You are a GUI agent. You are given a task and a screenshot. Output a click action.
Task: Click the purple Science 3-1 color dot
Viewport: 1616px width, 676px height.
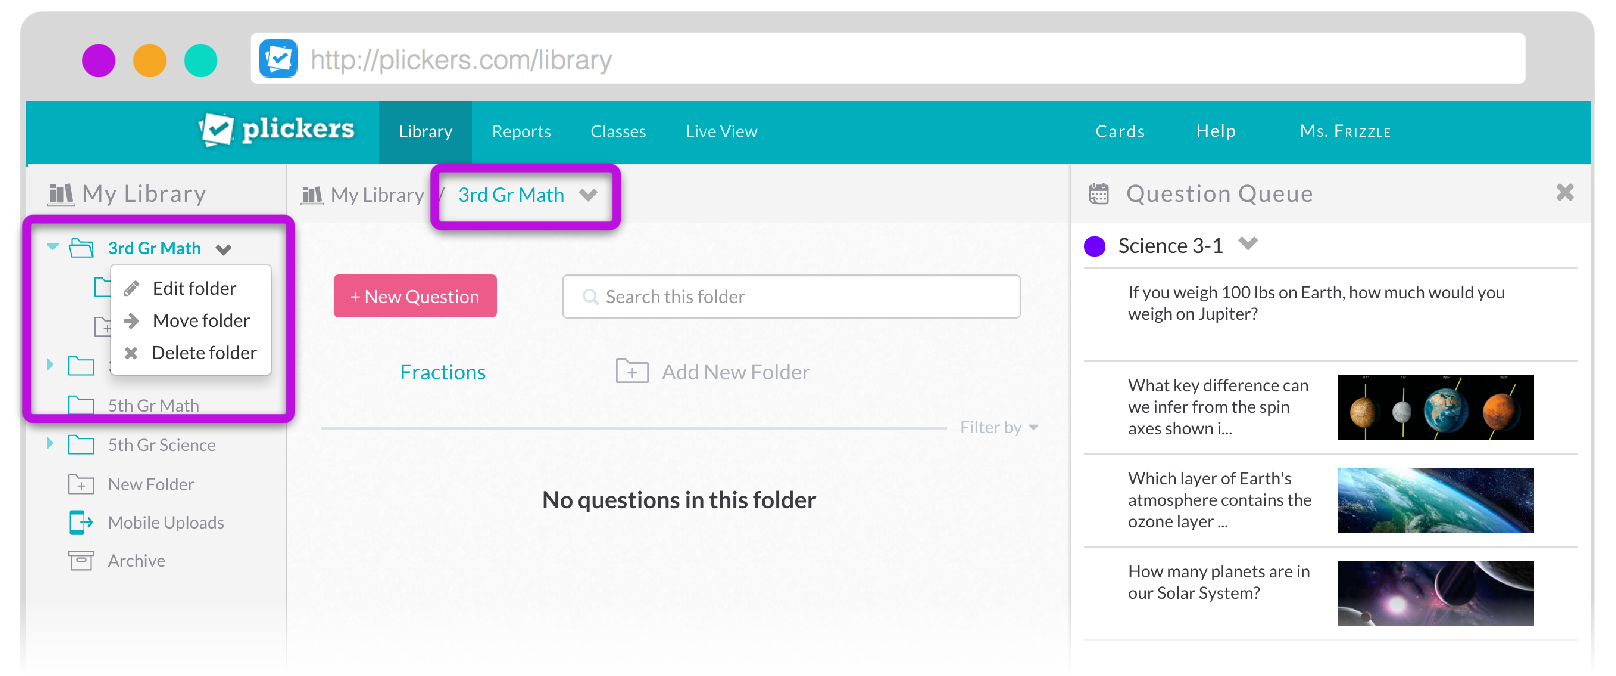pyautogui.click(x=1095, y=246)
